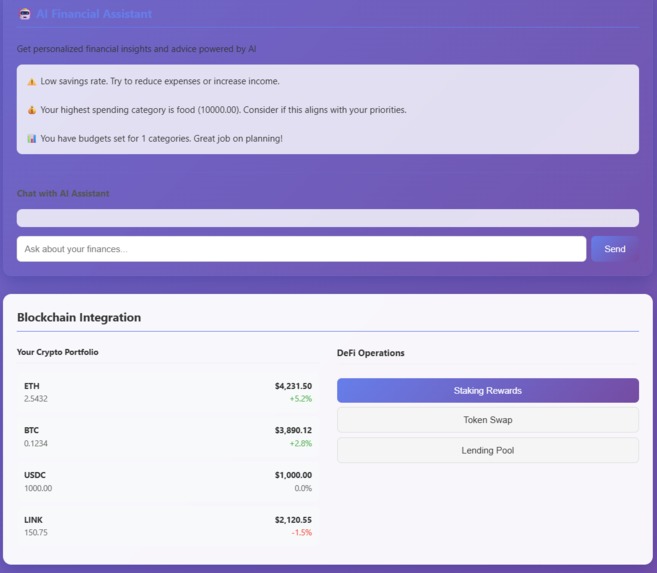
Task: Click the warning icon for low savings rate
Action: (x=31, y=82)
